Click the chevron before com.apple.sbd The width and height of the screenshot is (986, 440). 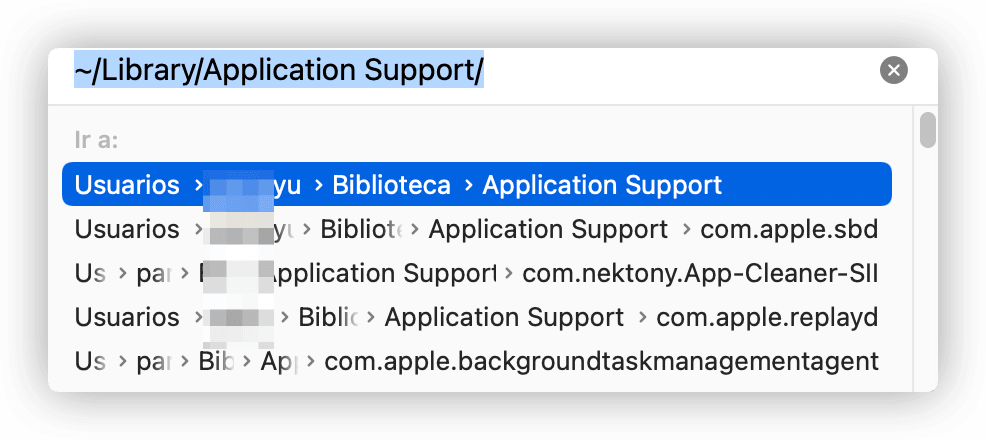point(686,229)
